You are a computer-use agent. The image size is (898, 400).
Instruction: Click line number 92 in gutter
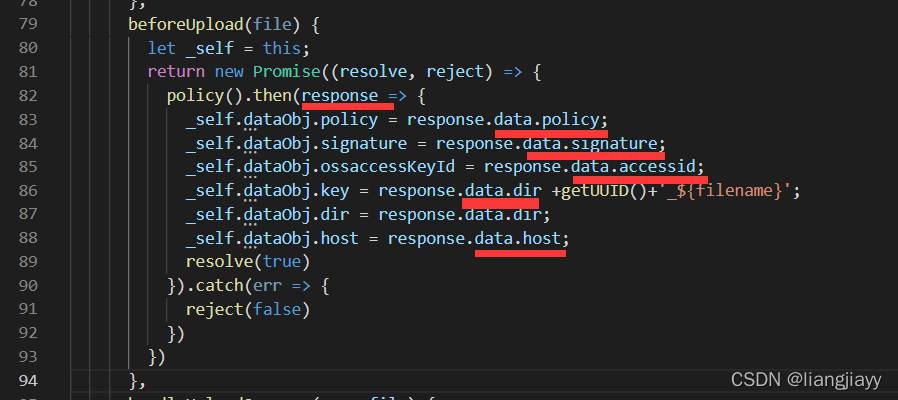click(x=28, y=333)
